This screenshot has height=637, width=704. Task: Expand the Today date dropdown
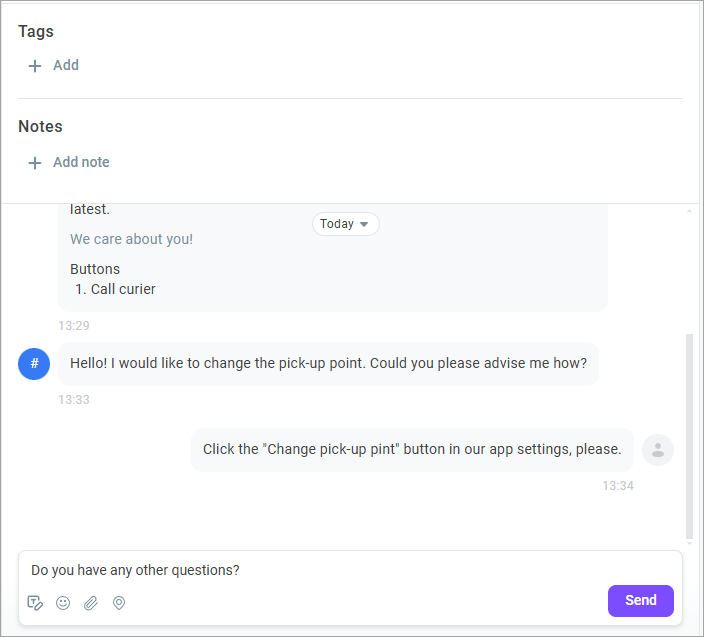tap(346, 224)
